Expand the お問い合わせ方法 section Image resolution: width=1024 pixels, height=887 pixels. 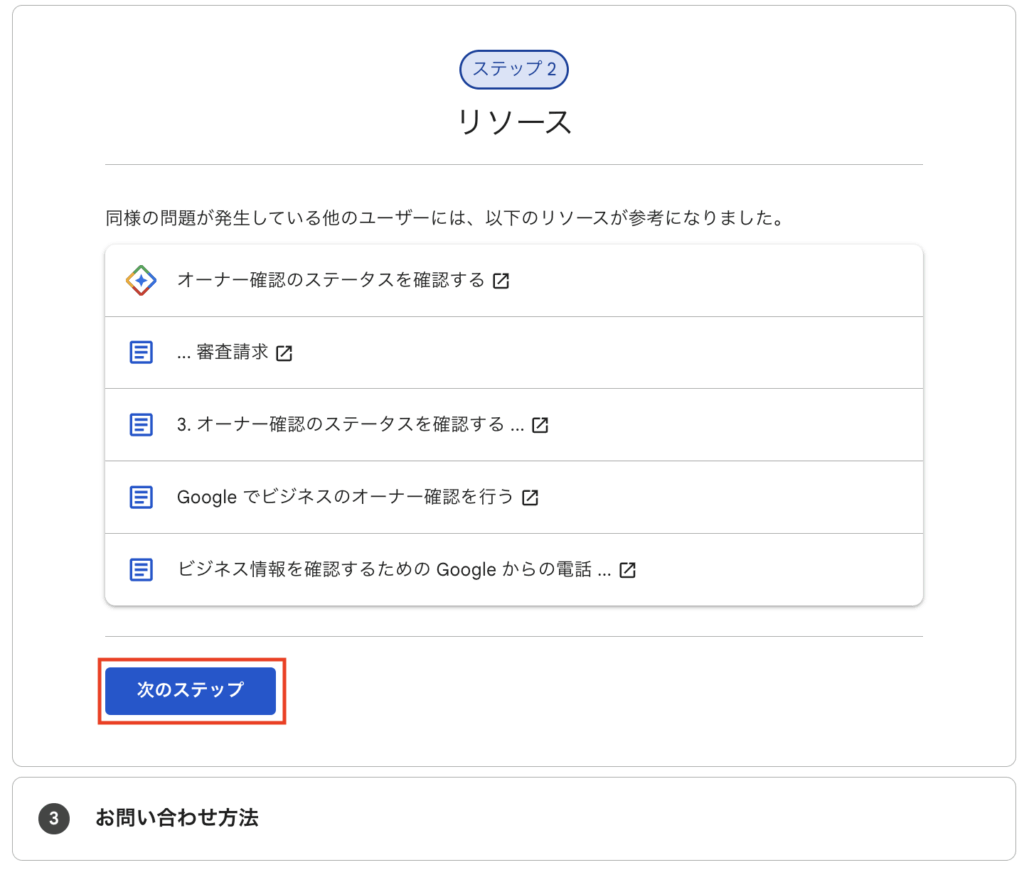[x=177, y=818]
